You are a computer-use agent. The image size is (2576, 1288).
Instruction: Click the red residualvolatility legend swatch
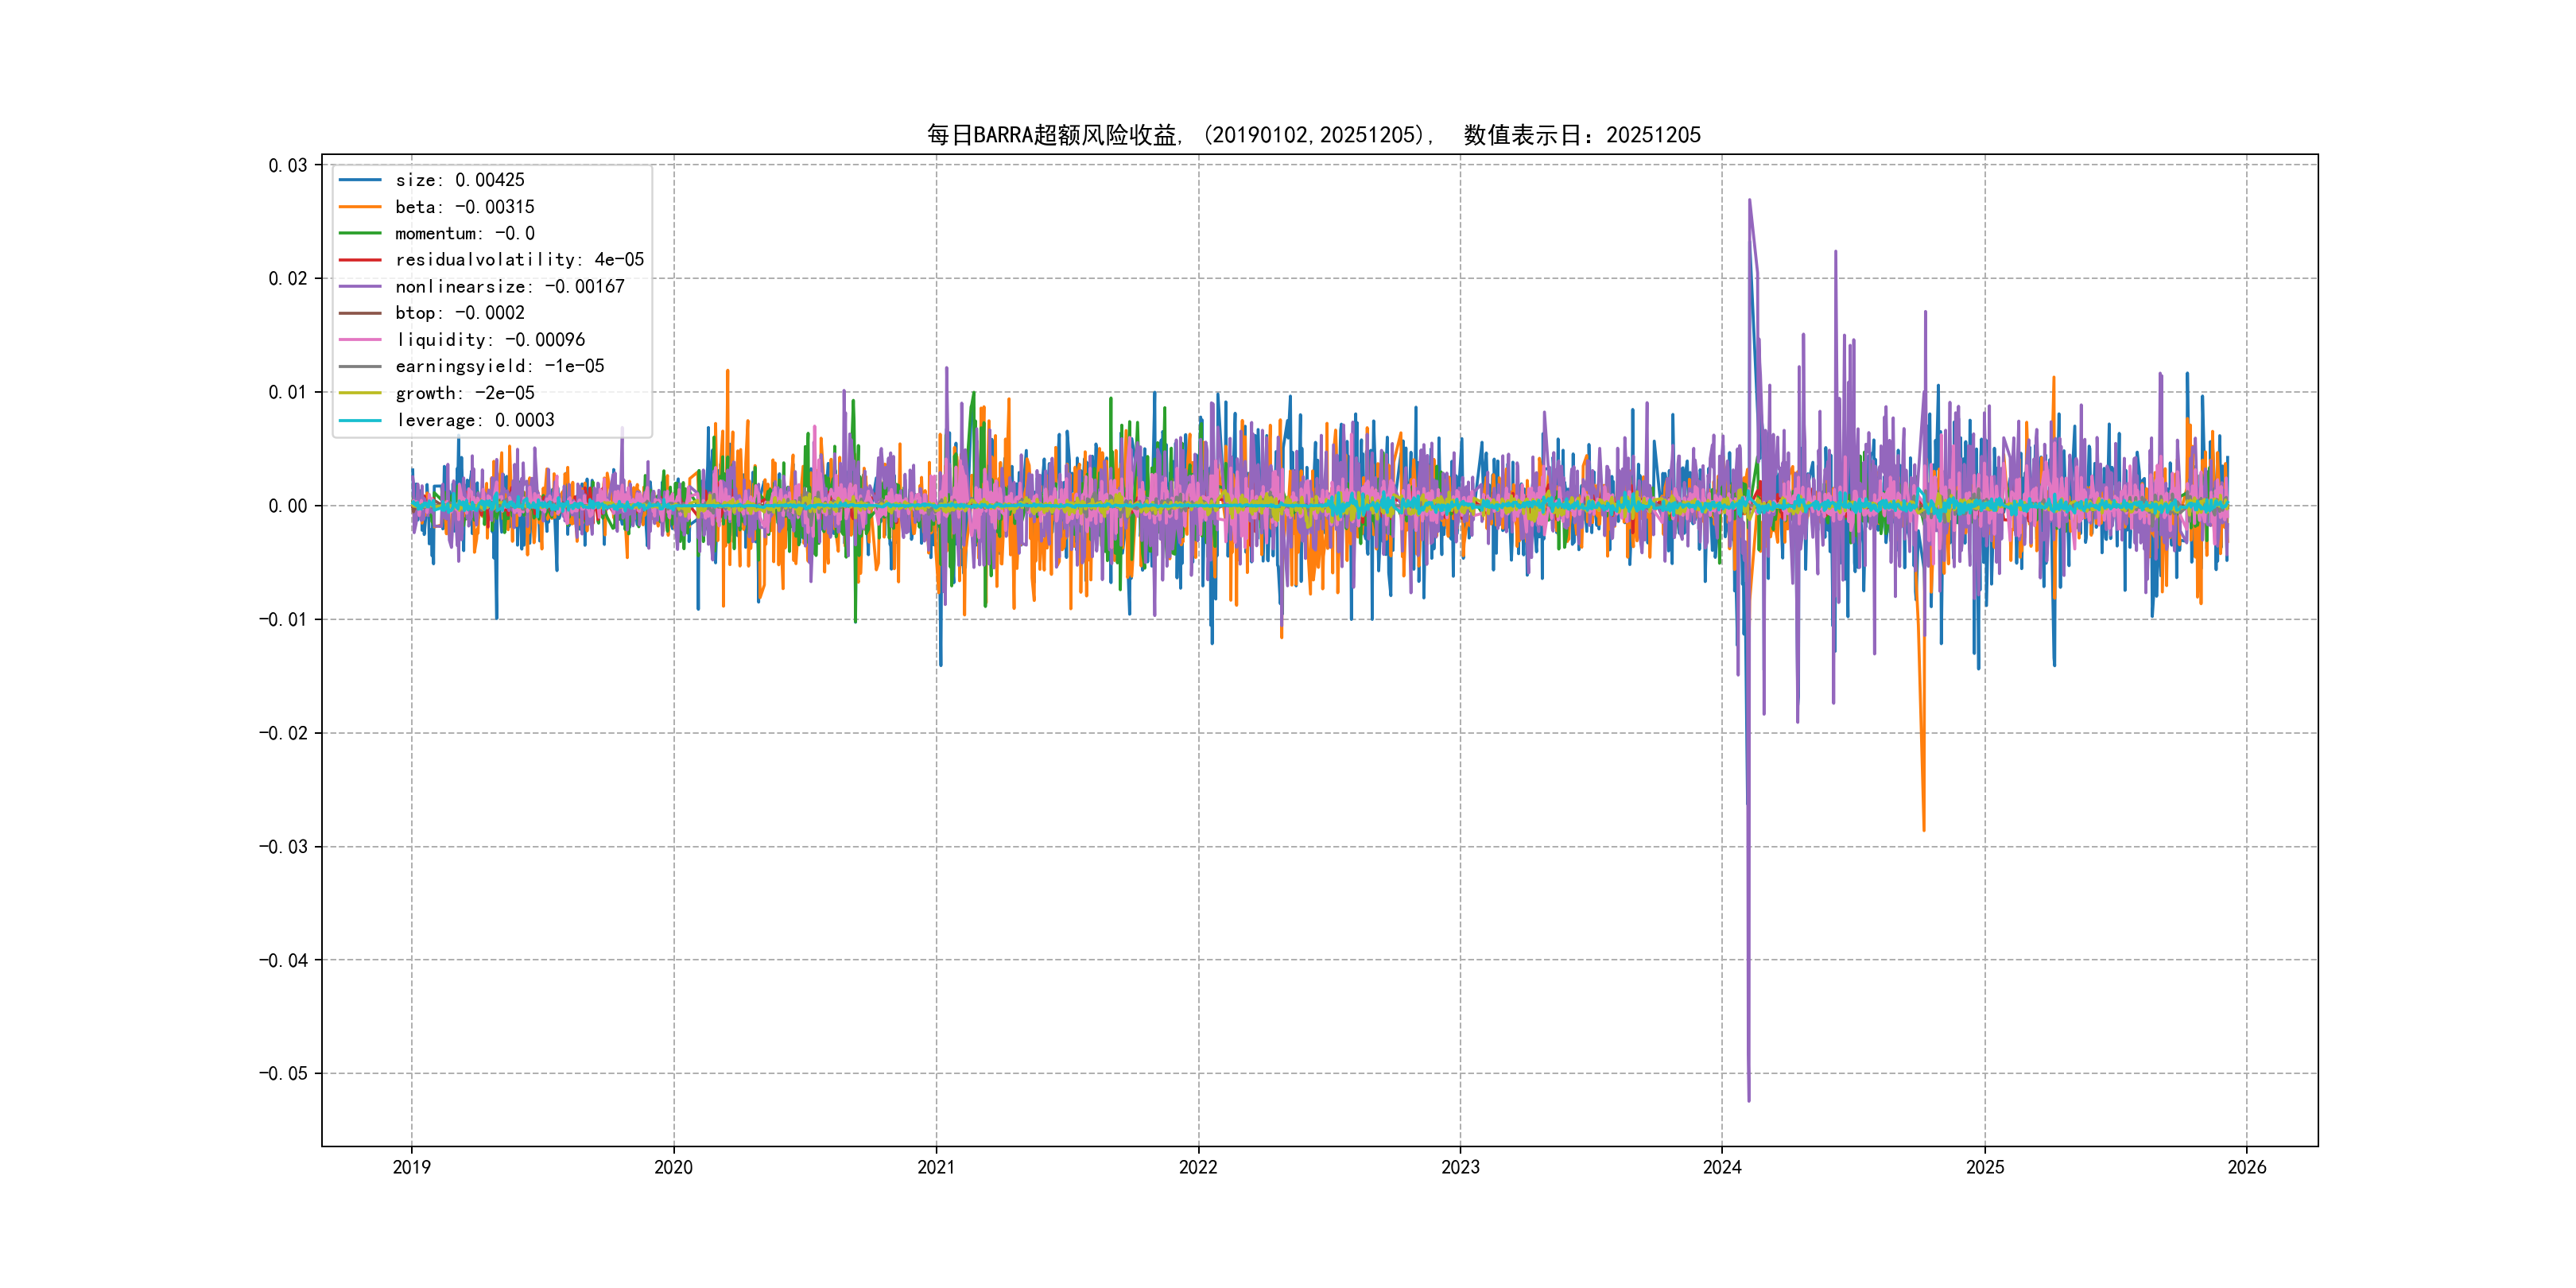pos(360,260)
